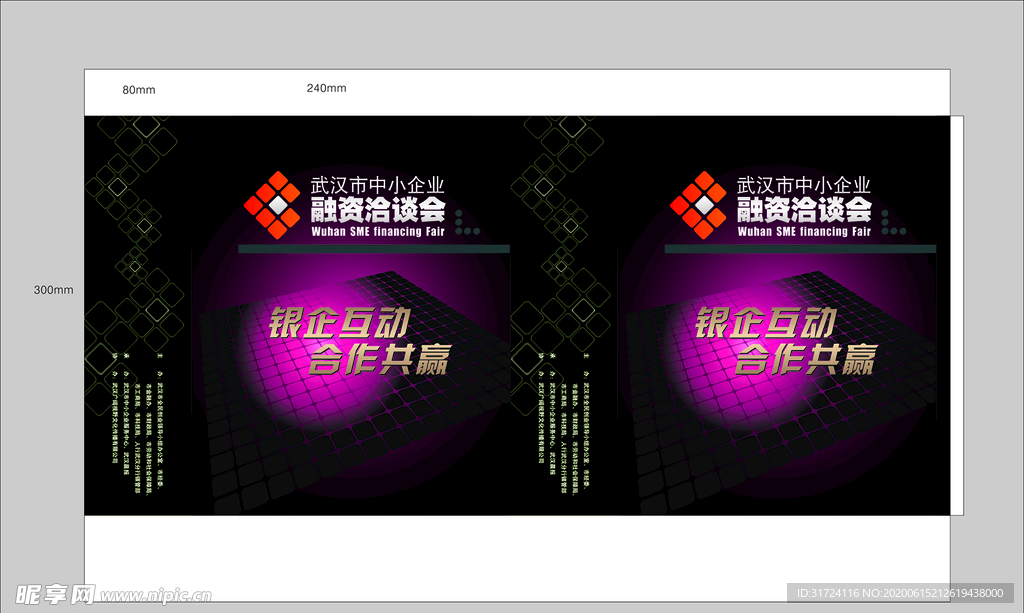
Task: Select the red diamond logo in the left design
Action: coord(272,205)
